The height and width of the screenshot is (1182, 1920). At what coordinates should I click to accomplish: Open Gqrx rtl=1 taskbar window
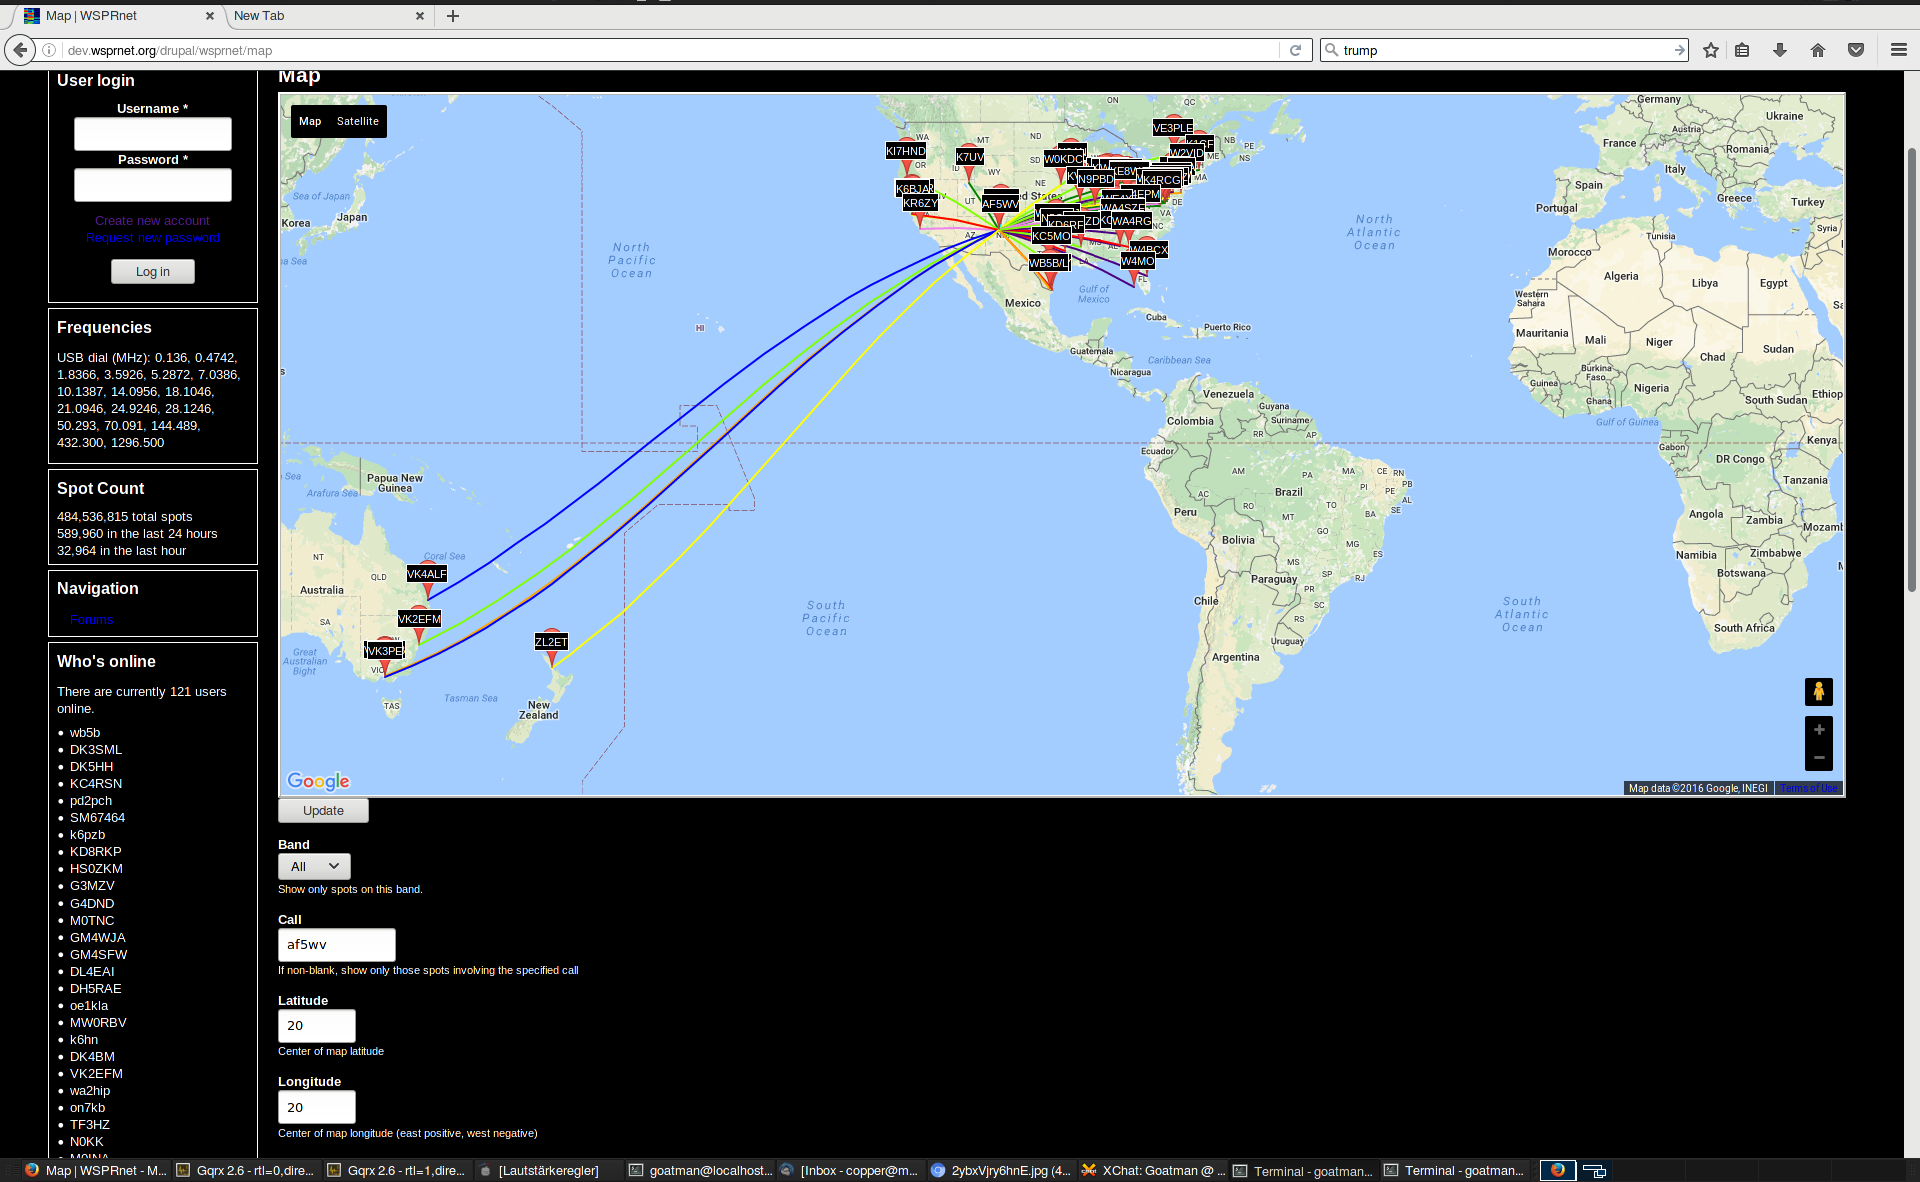396,1170
